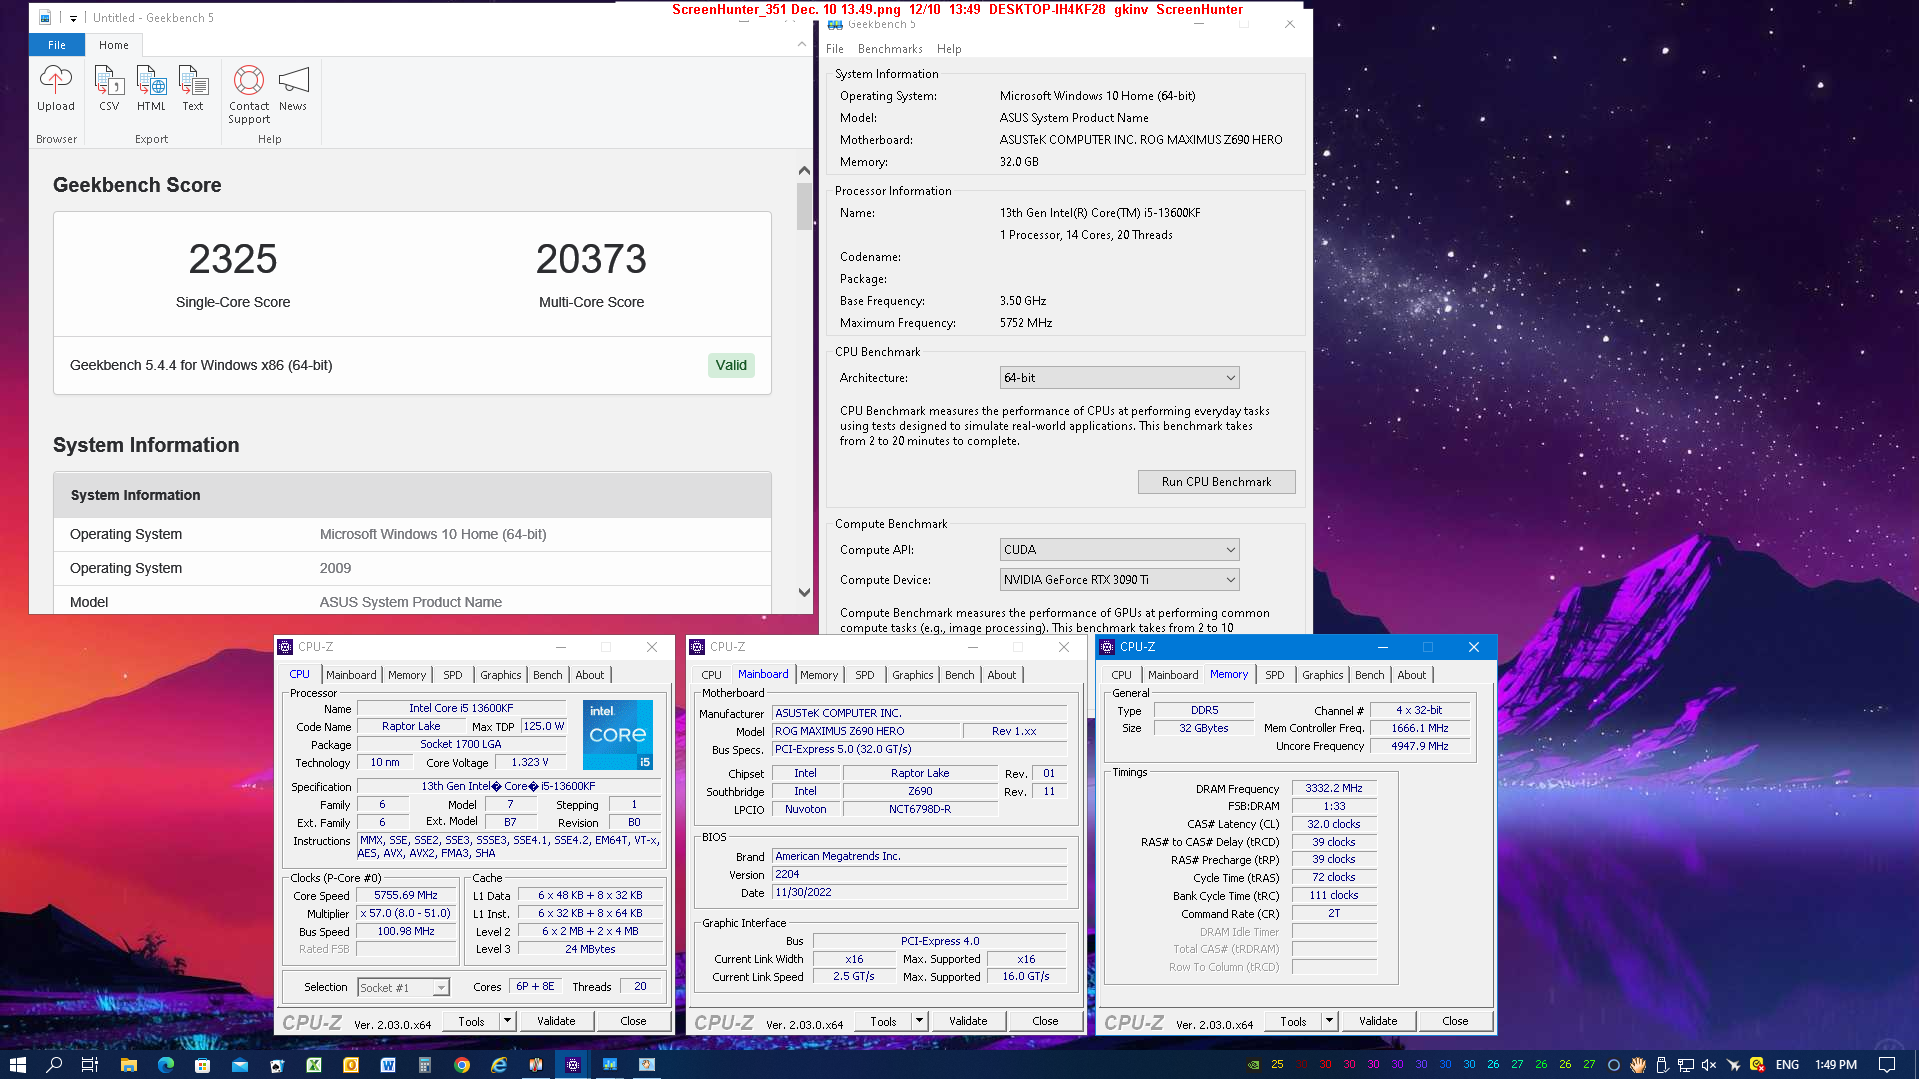This screenshot has height=1079, width=1919.
Task: Open the notification center icon
Action: (1886, 1064)
